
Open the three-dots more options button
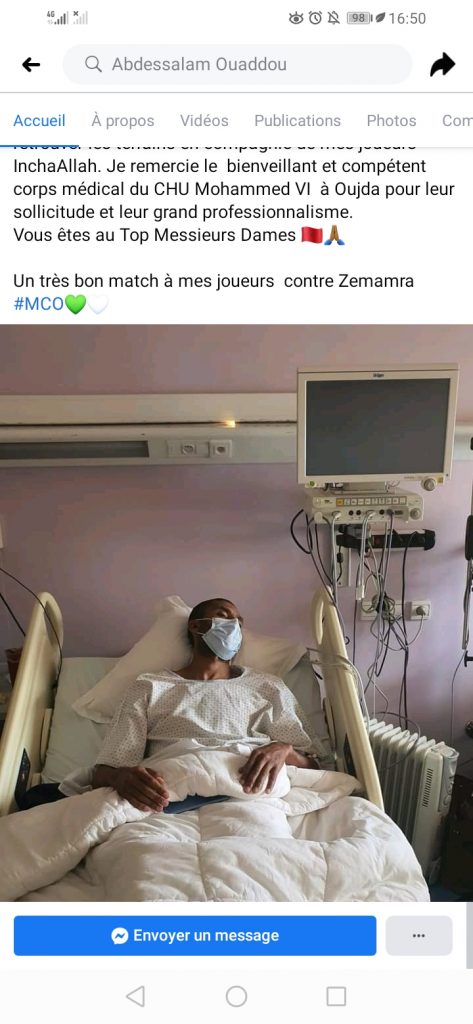pyautogui.click(x=419, y=935)
